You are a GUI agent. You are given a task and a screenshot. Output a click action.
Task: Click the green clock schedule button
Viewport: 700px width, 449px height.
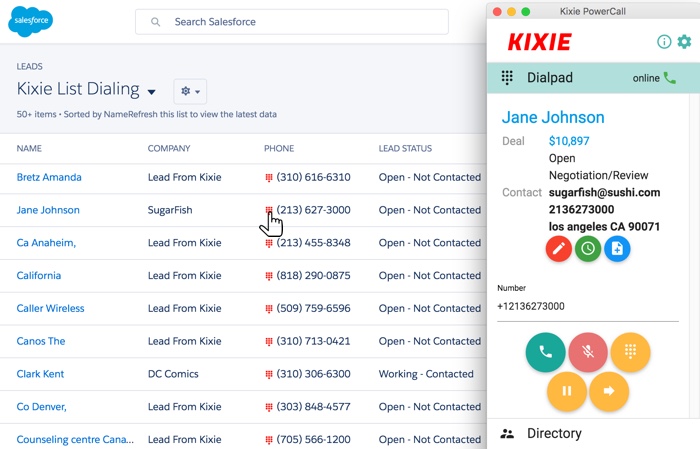coord(588,249)
